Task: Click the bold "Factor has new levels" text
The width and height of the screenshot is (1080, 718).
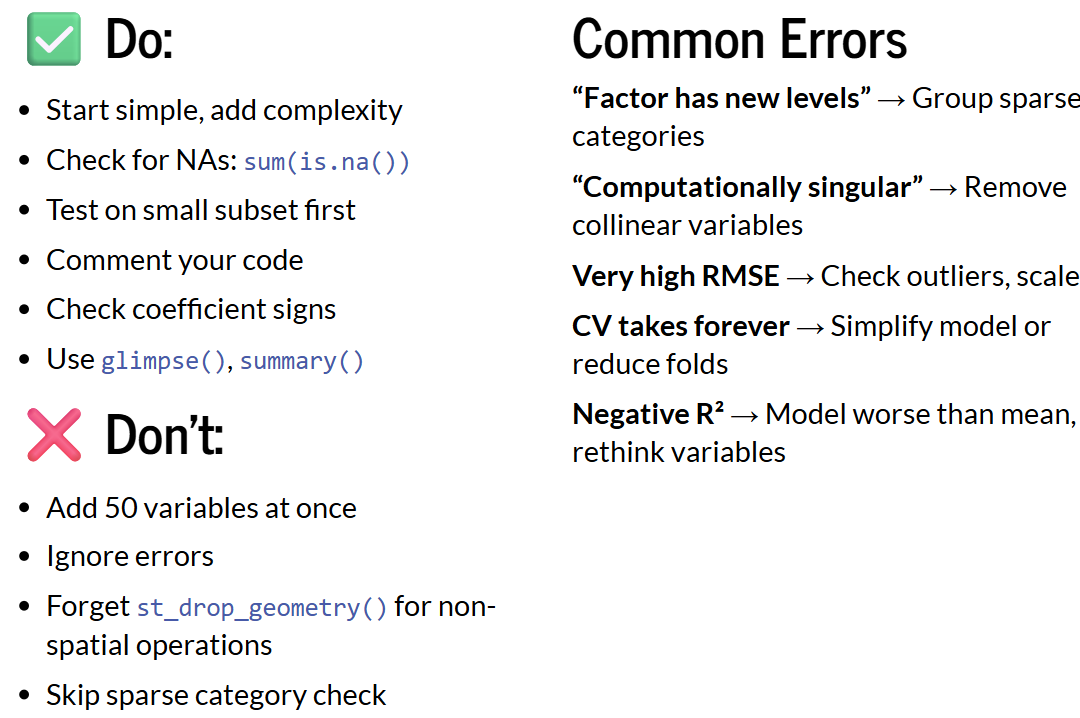Action: [x=721, y=99]
